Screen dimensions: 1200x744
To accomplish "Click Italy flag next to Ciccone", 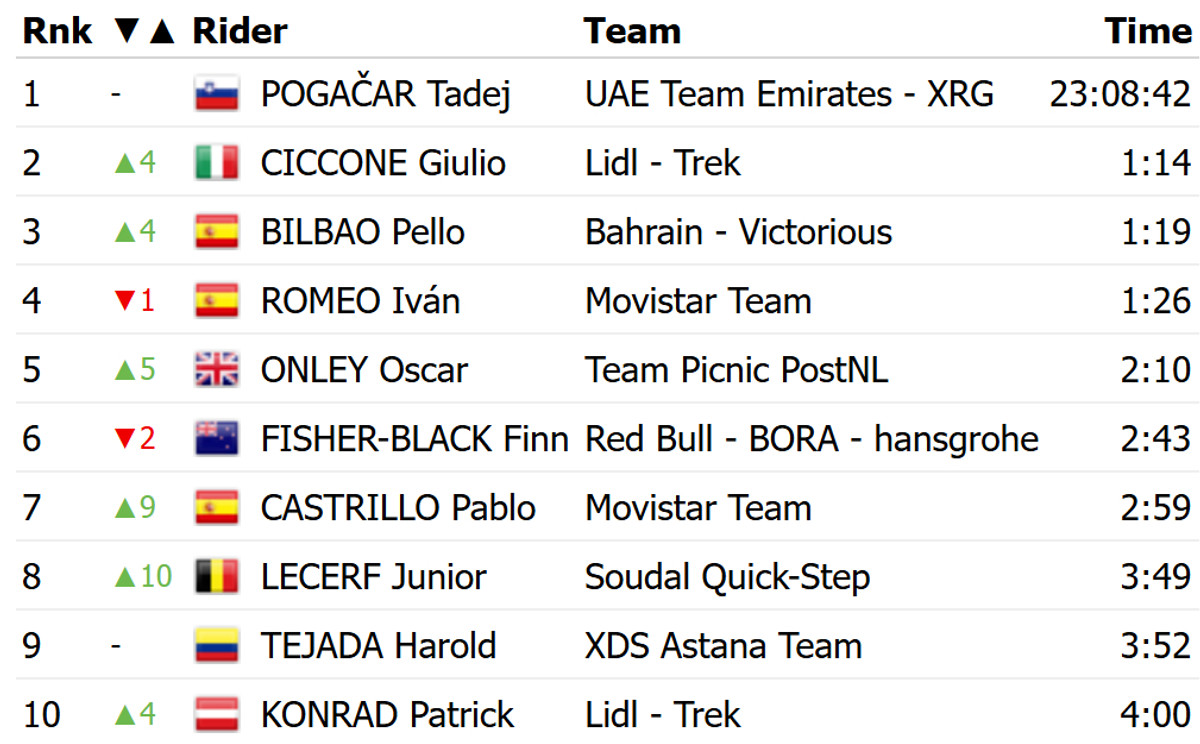I will click(x=217, y=163).
